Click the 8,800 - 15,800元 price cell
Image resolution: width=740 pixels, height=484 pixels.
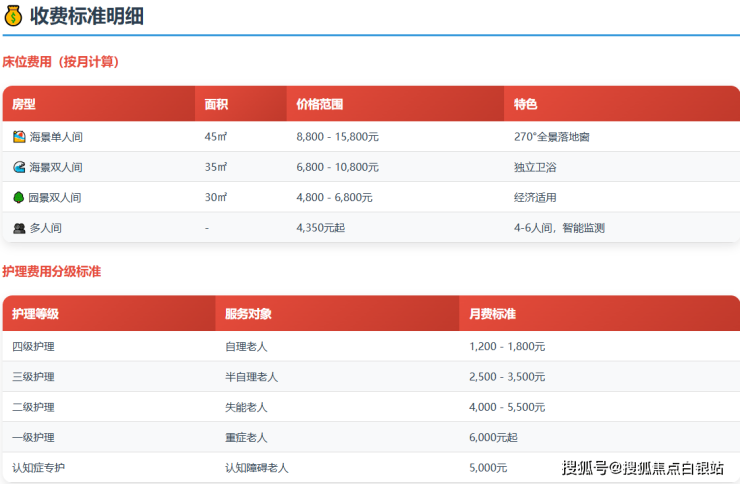tap(338, 137)
